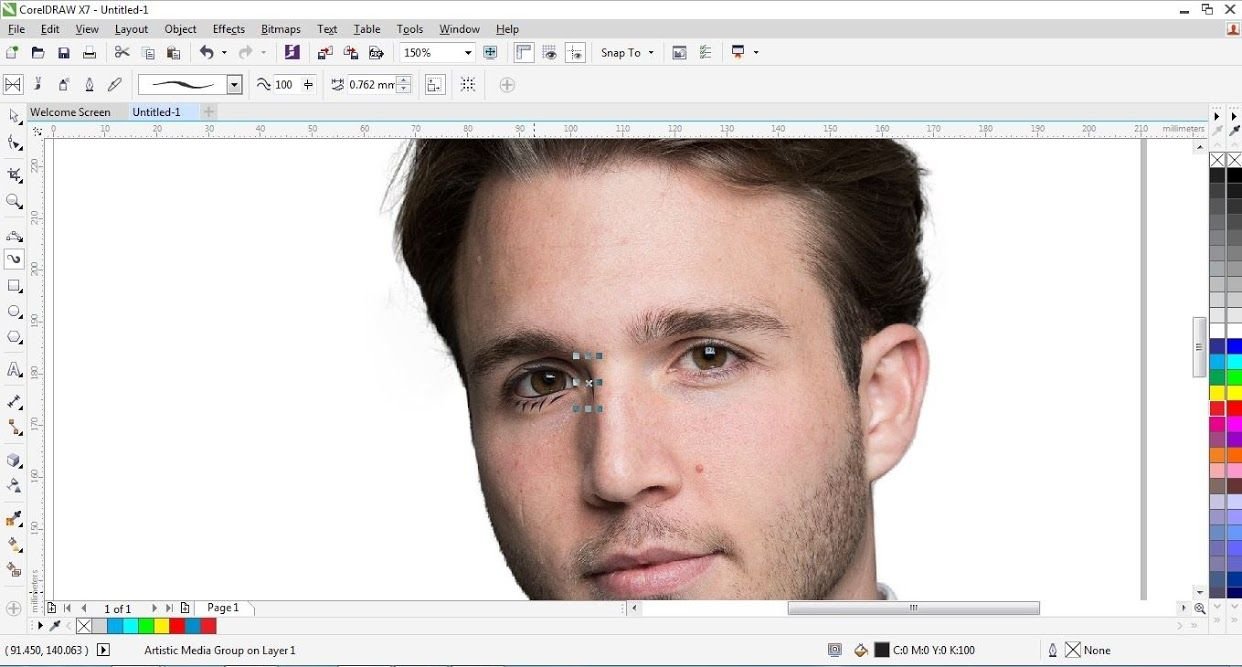Select the Pressure artistic media mode
The width and height of the screenshot is (1242, 667).
pyautogui.click(x=115, y=85)
